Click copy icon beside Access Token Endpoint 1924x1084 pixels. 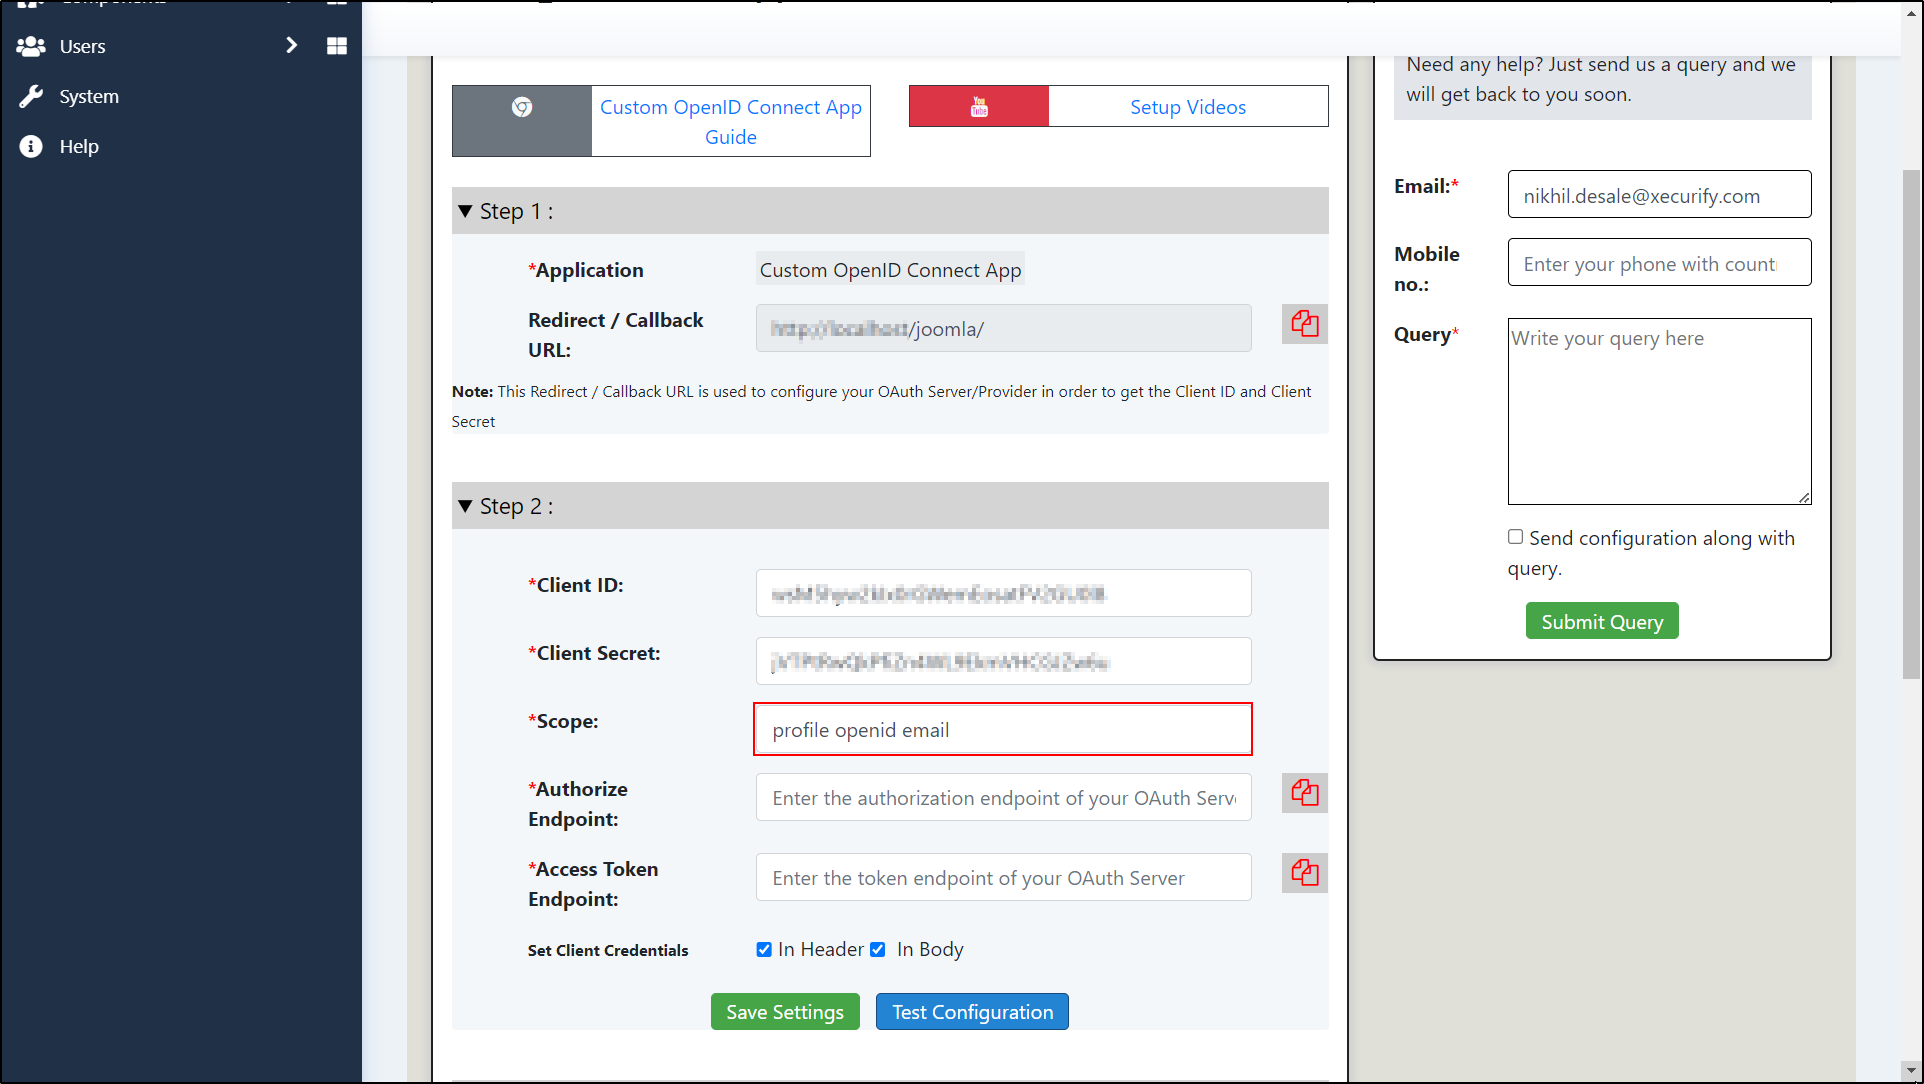point(1304,873)
